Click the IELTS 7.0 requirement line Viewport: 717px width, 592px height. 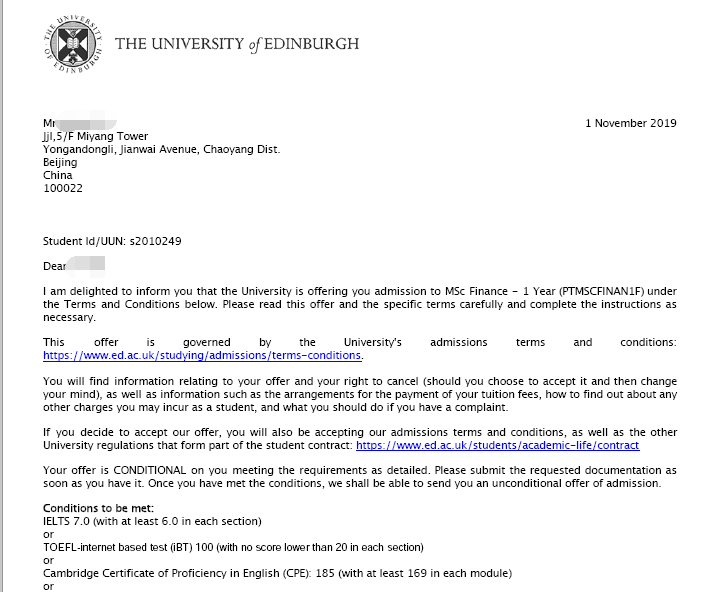(x=151, y=522)
